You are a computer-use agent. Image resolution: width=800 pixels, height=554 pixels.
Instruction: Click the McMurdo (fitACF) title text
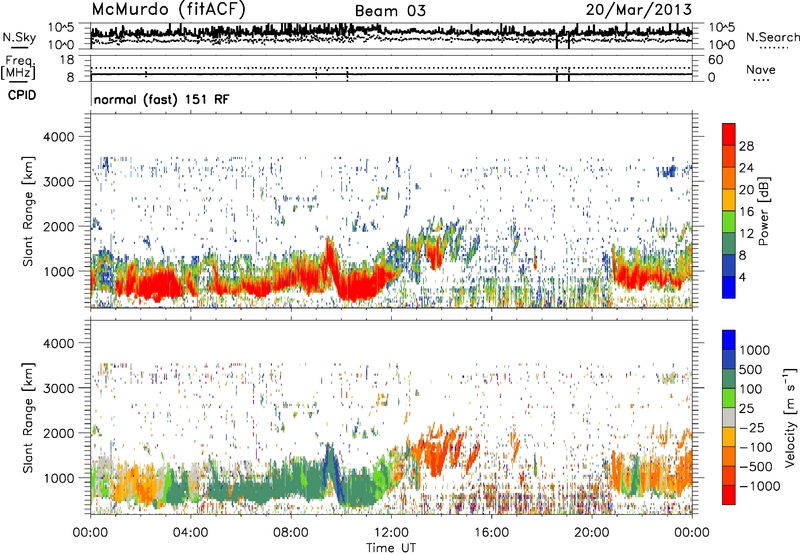tap(168, 10)
